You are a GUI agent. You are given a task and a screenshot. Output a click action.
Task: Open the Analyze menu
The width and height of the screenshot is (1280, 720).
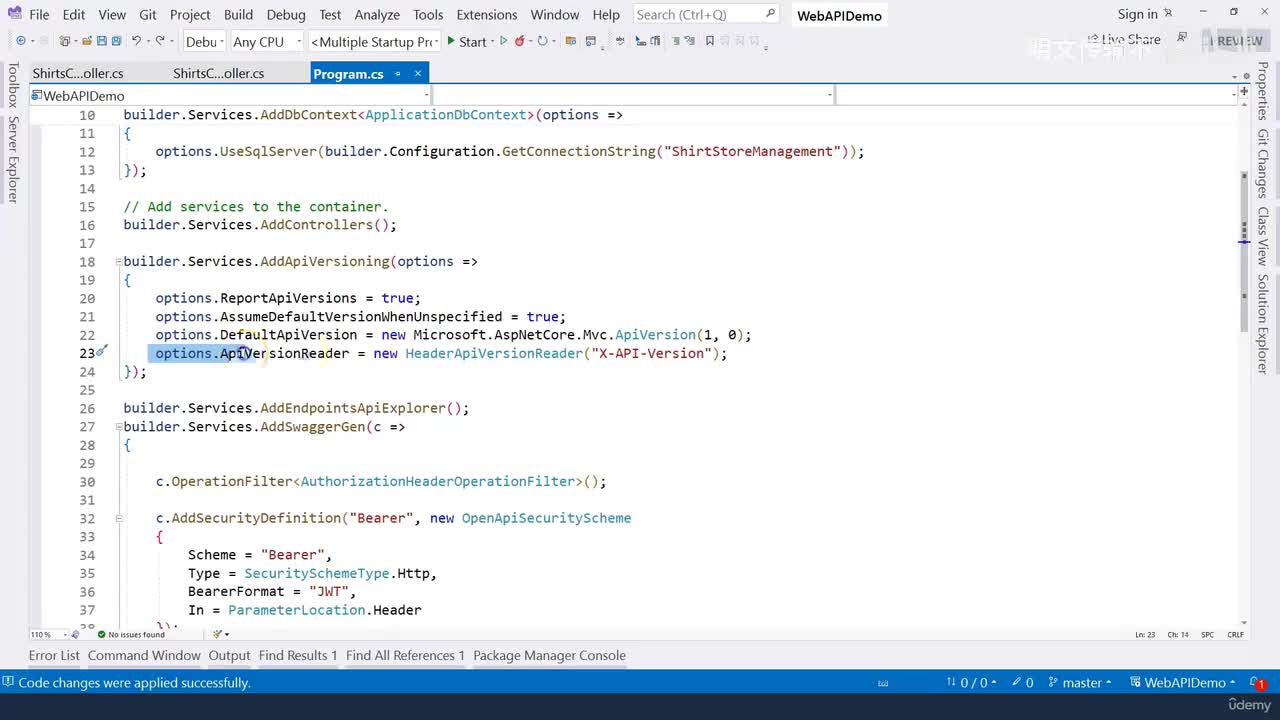click(377, 14)
